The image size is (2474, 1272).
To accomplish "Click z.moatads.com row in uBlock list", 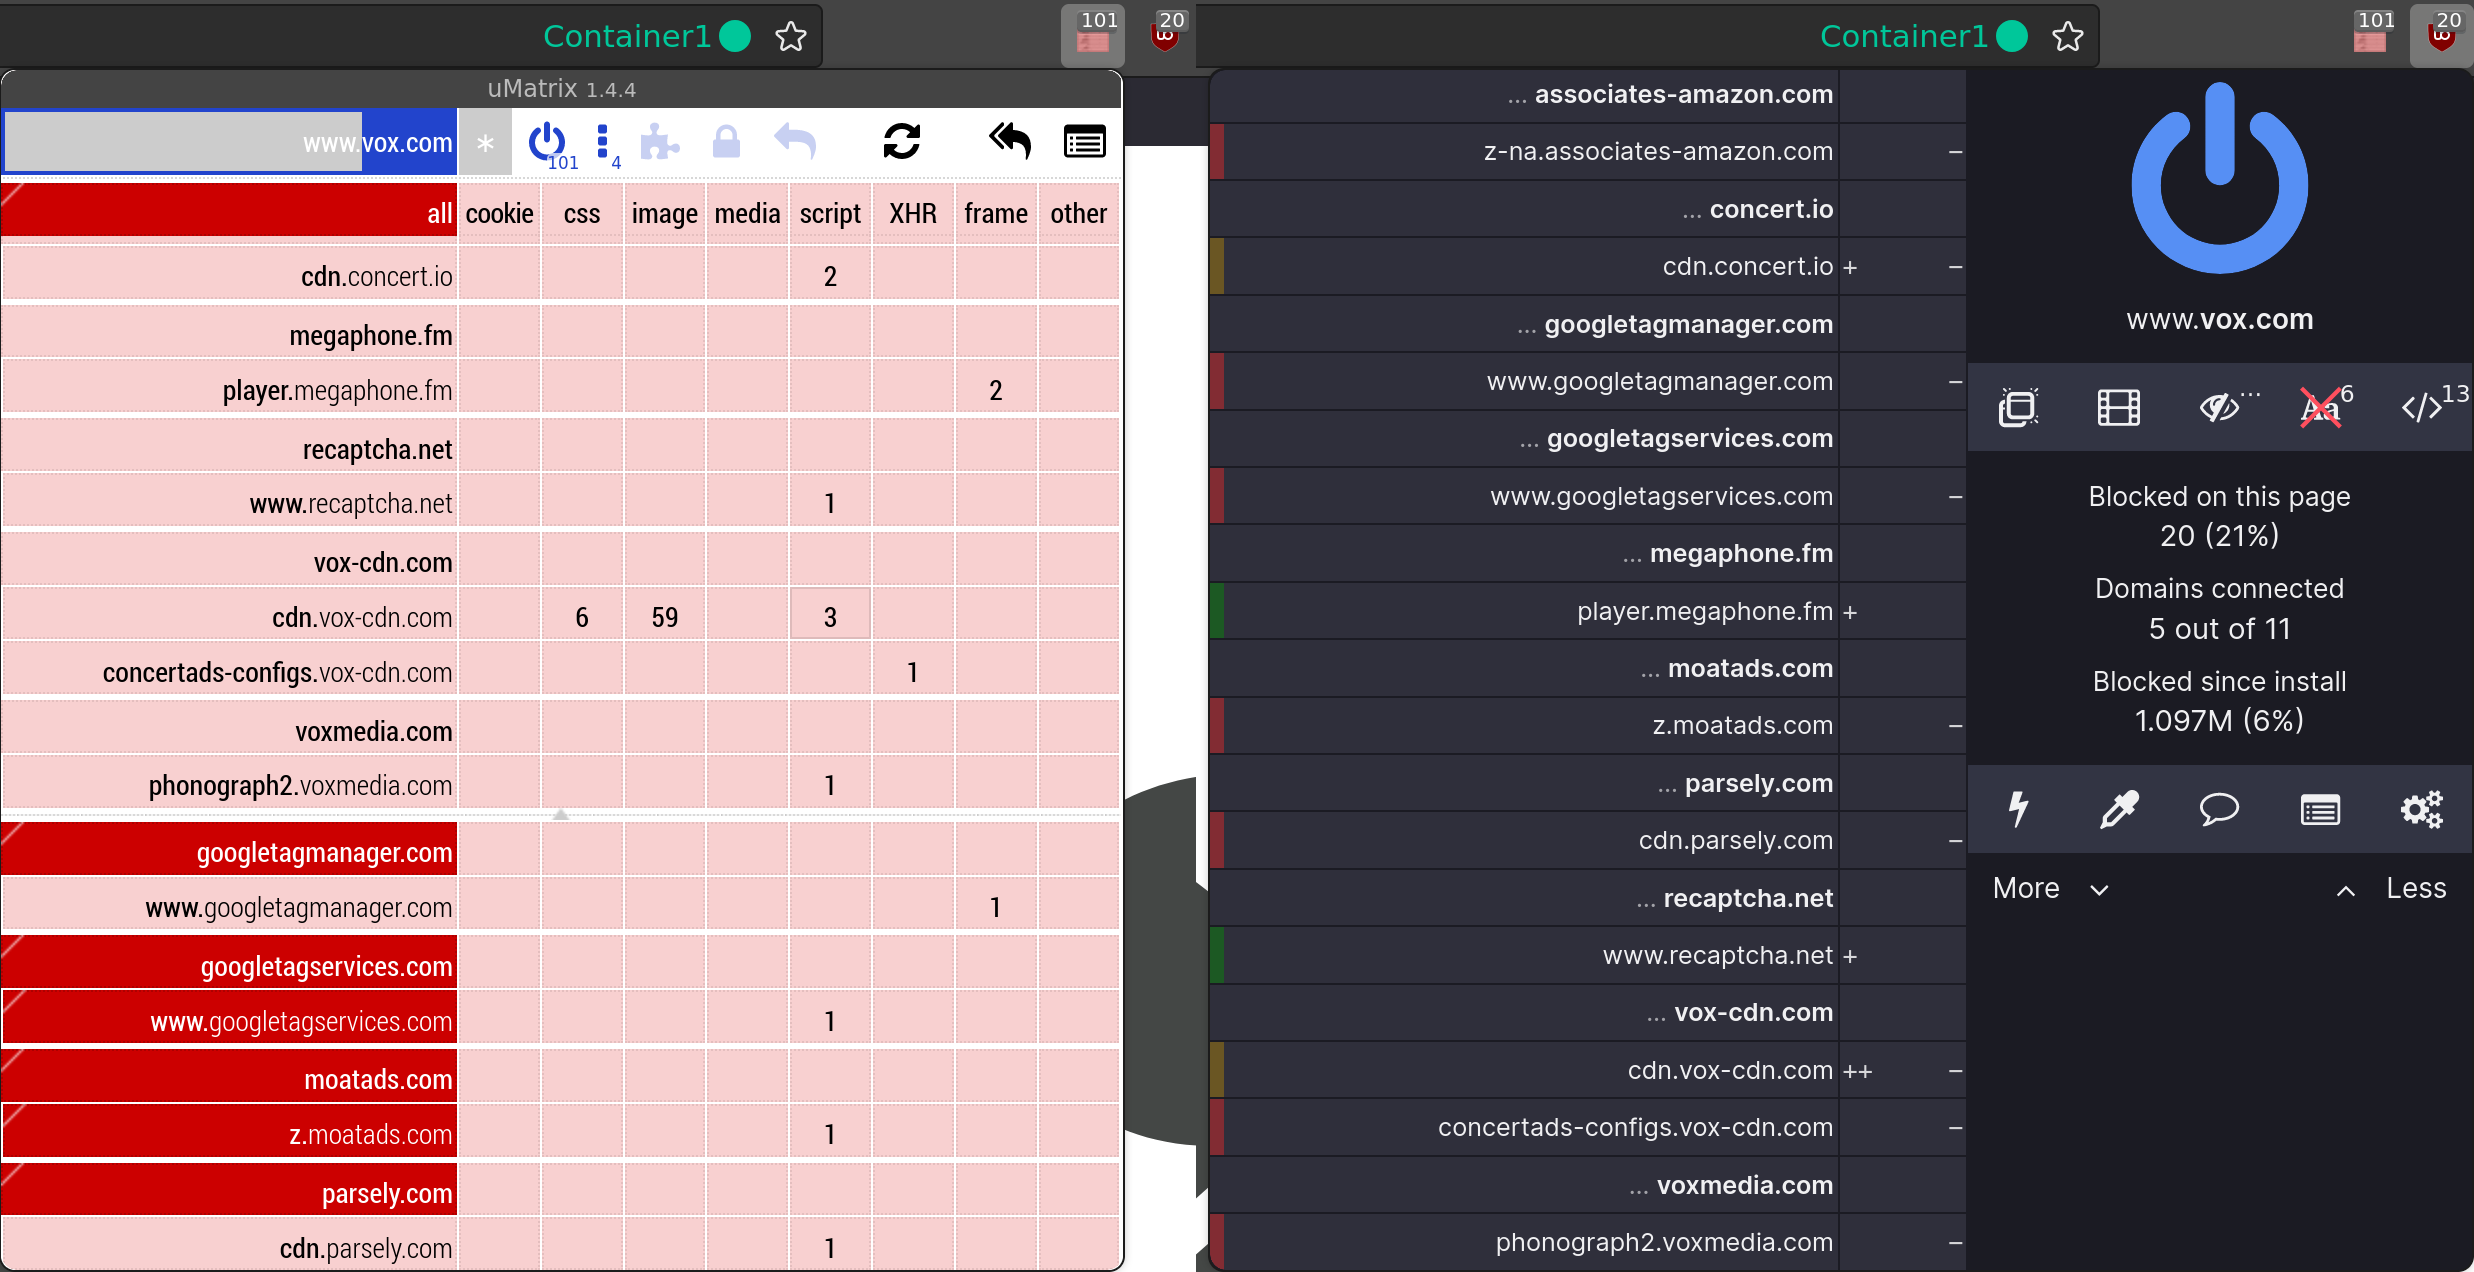I will coord(1588,725).
